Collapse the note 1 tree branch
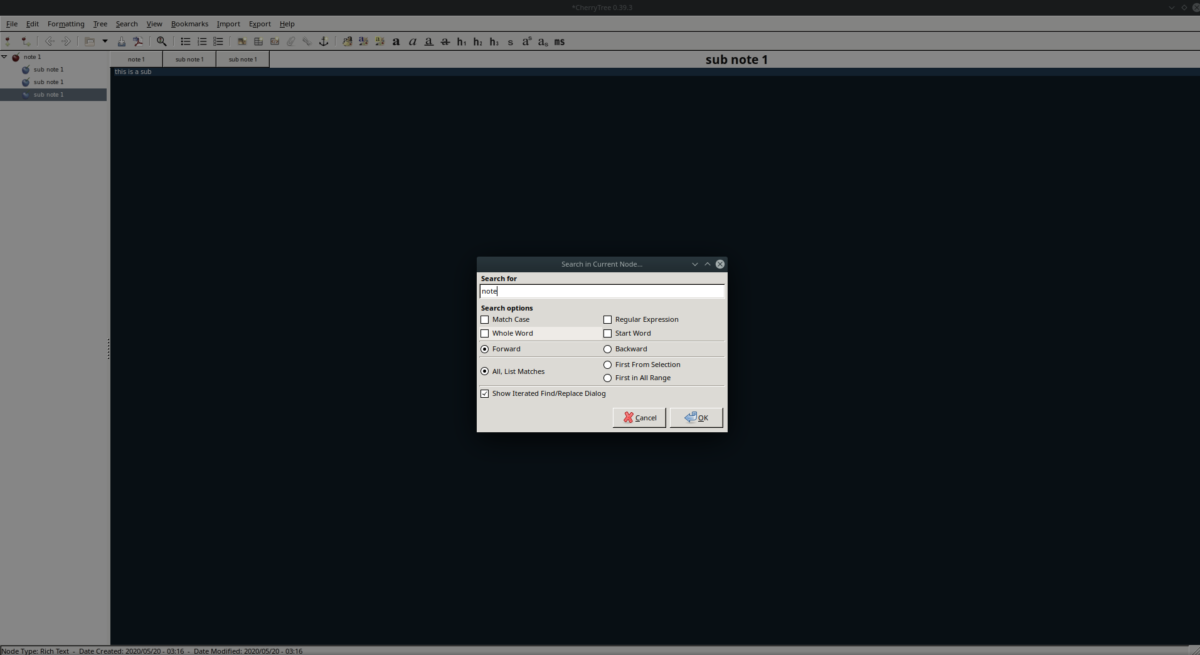The height and width of the screenshot is (655, 1200). [7, 57]
